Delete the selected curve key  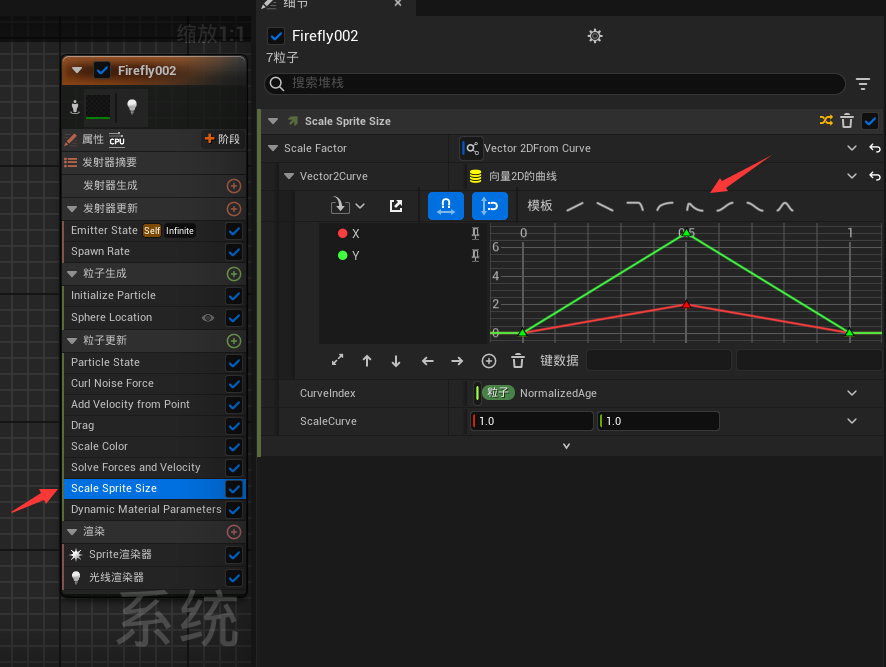point(518,361)
